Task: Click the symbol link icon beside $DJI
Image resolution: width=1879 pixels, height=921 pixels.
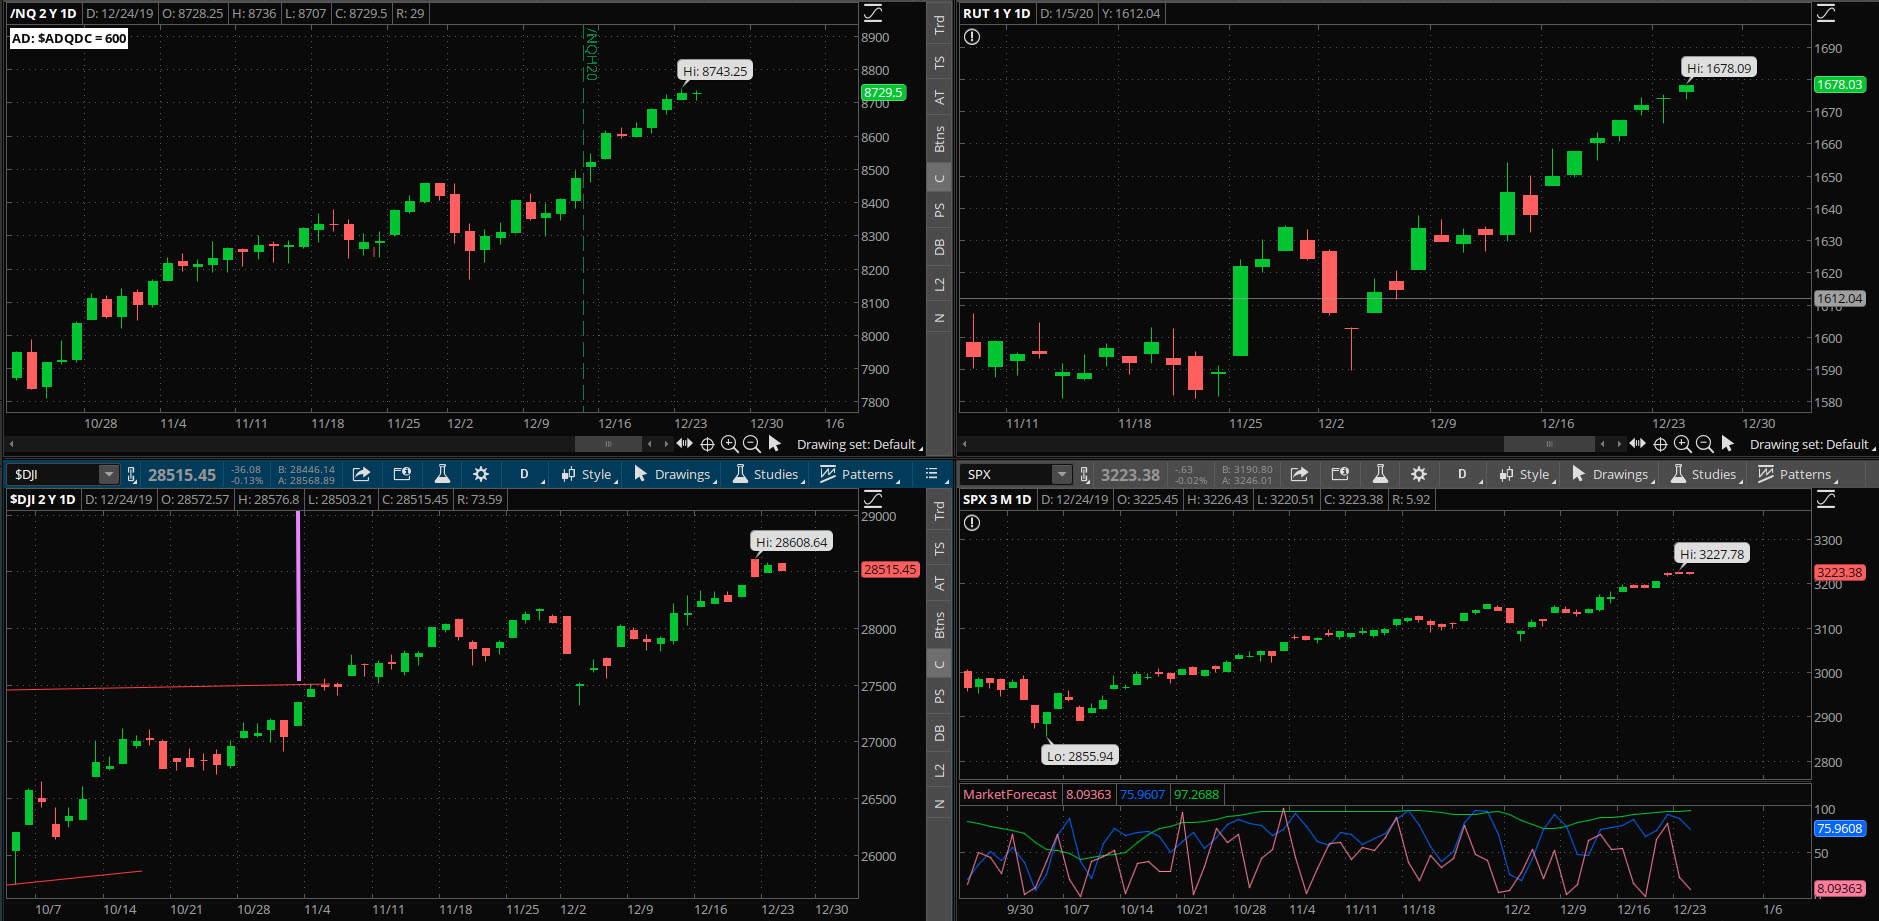Action: pyautogui.click(x=132, y=475)
